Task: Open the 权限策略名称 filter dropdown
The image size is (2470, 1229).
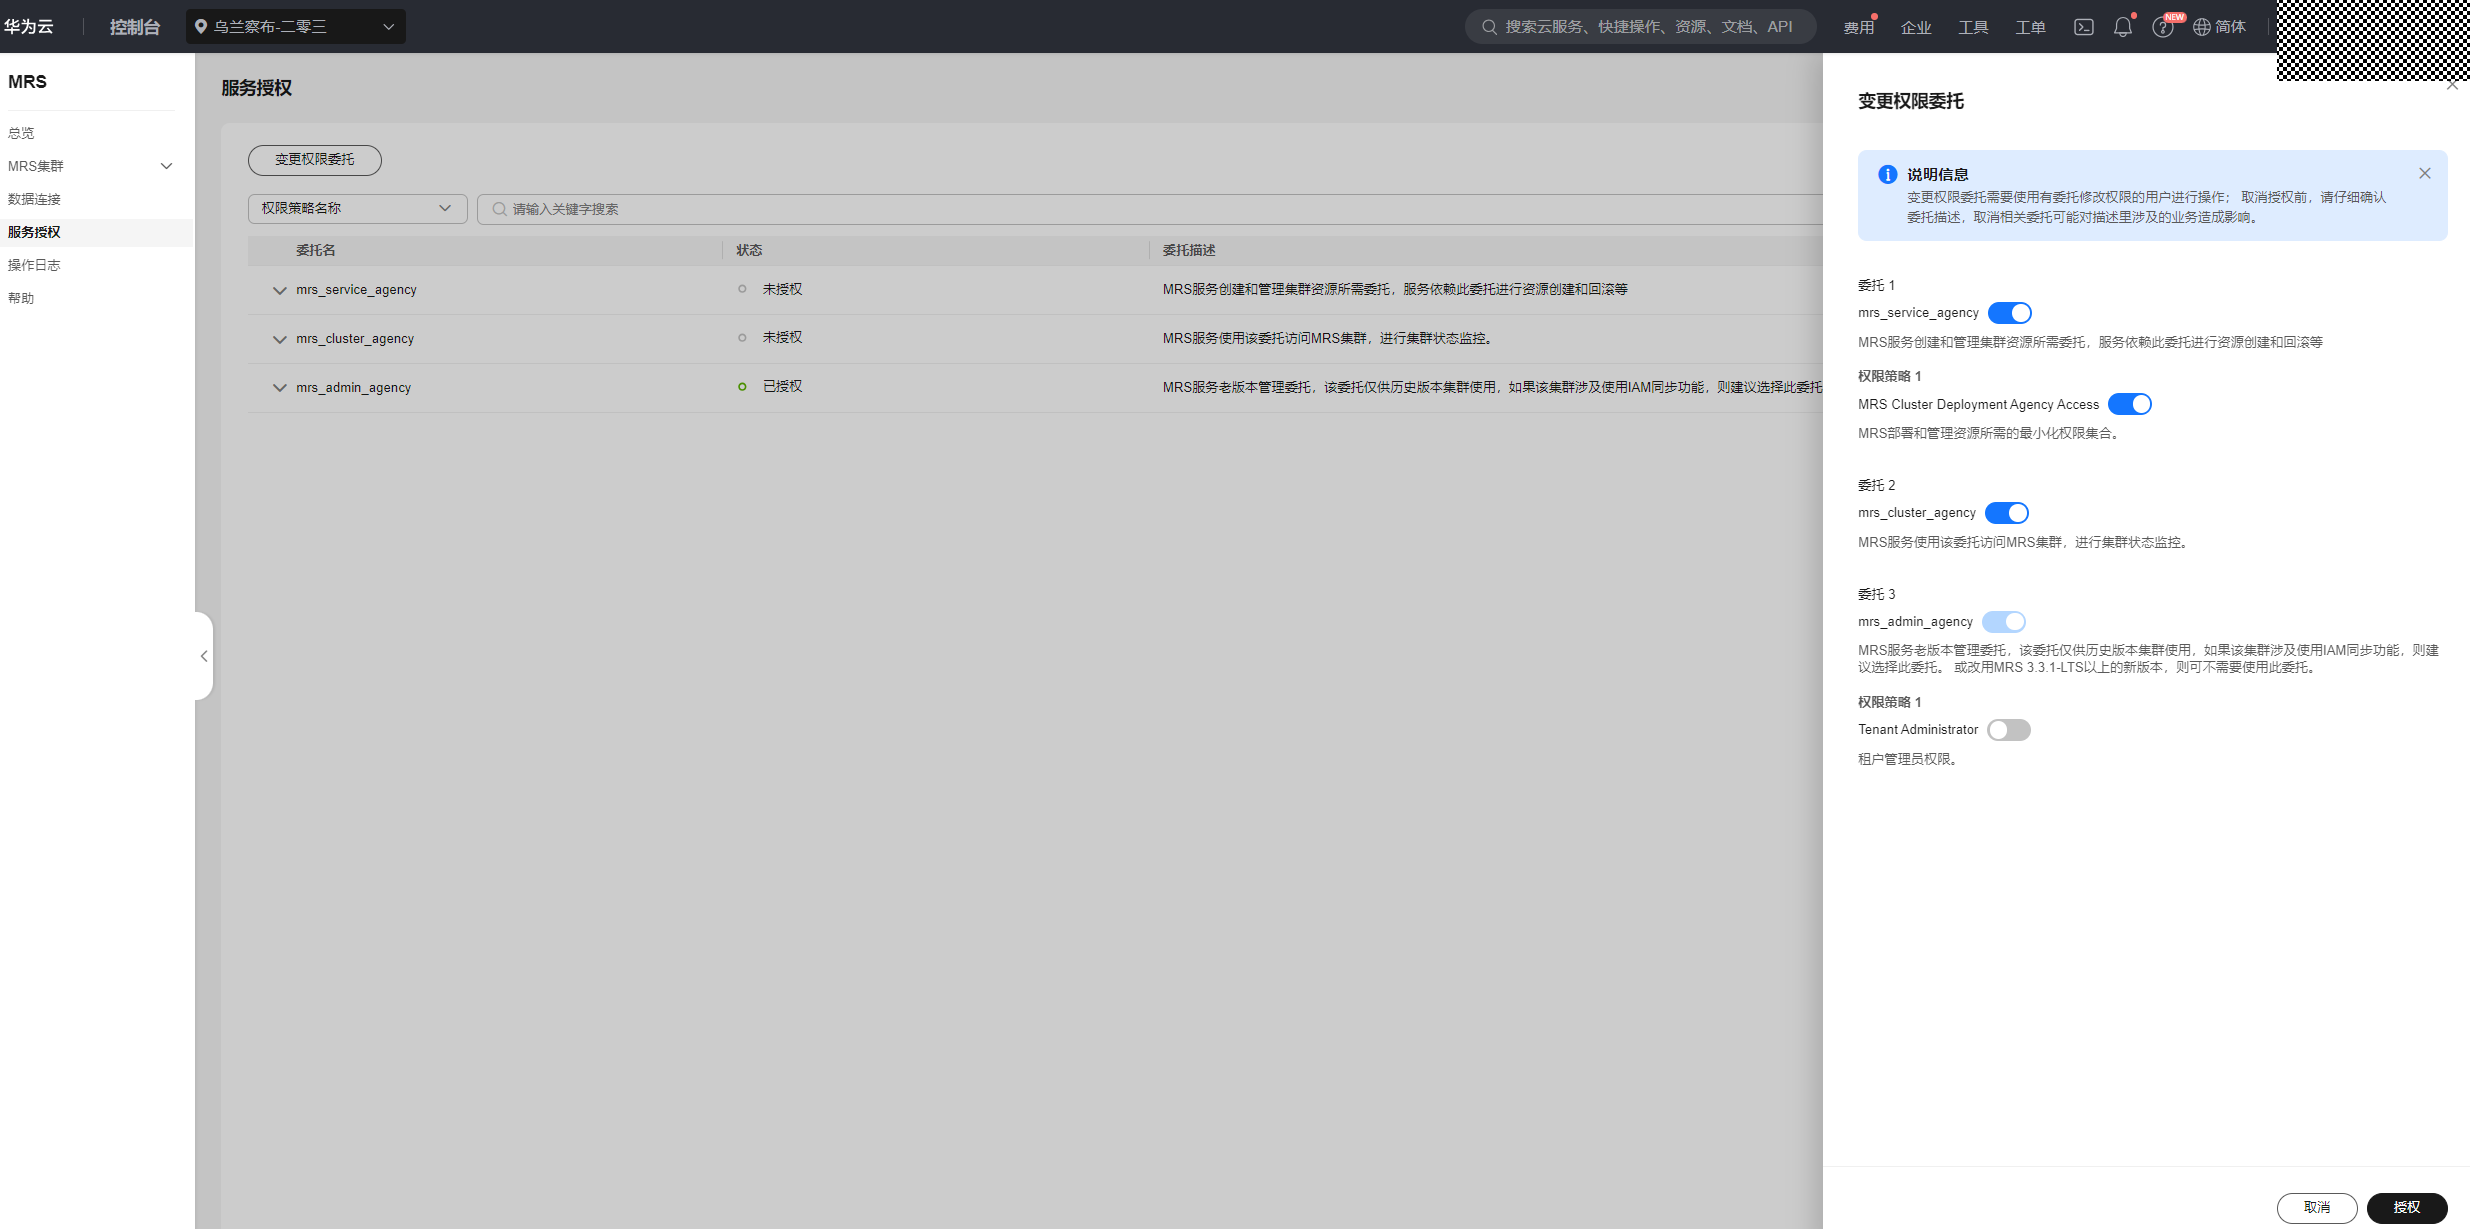Action: pos(357,208)
